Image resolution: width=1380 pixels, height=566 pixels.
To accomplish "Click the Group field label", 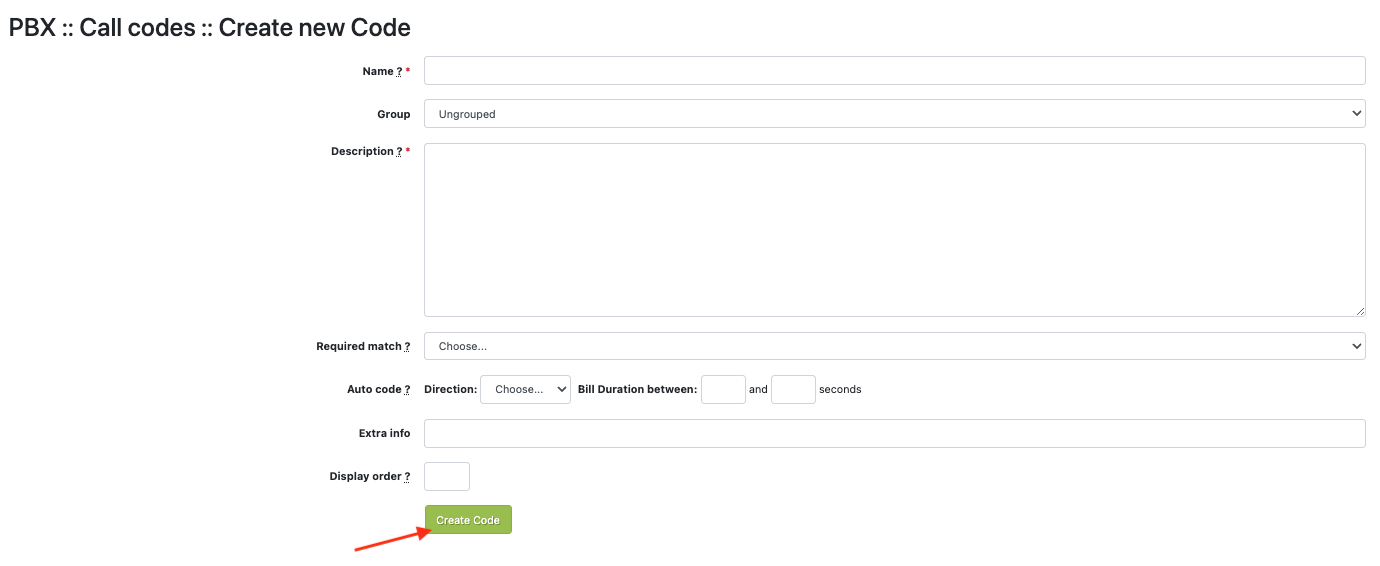I will (393, 115).
